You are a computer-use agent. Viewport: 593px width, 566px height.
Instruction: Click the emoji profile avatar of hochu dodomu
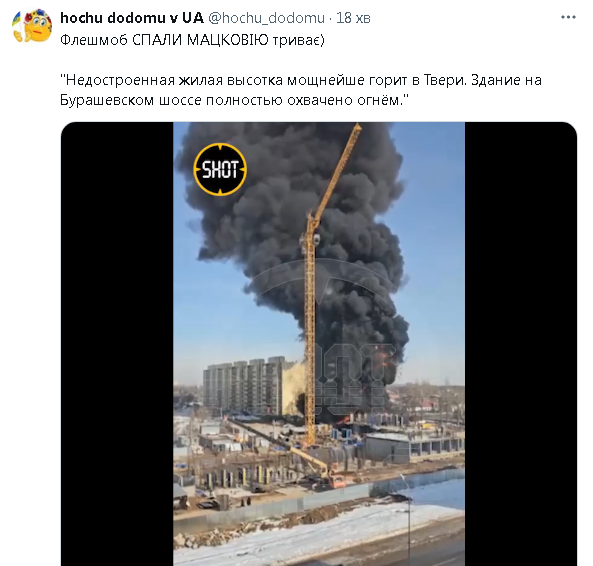32,26
